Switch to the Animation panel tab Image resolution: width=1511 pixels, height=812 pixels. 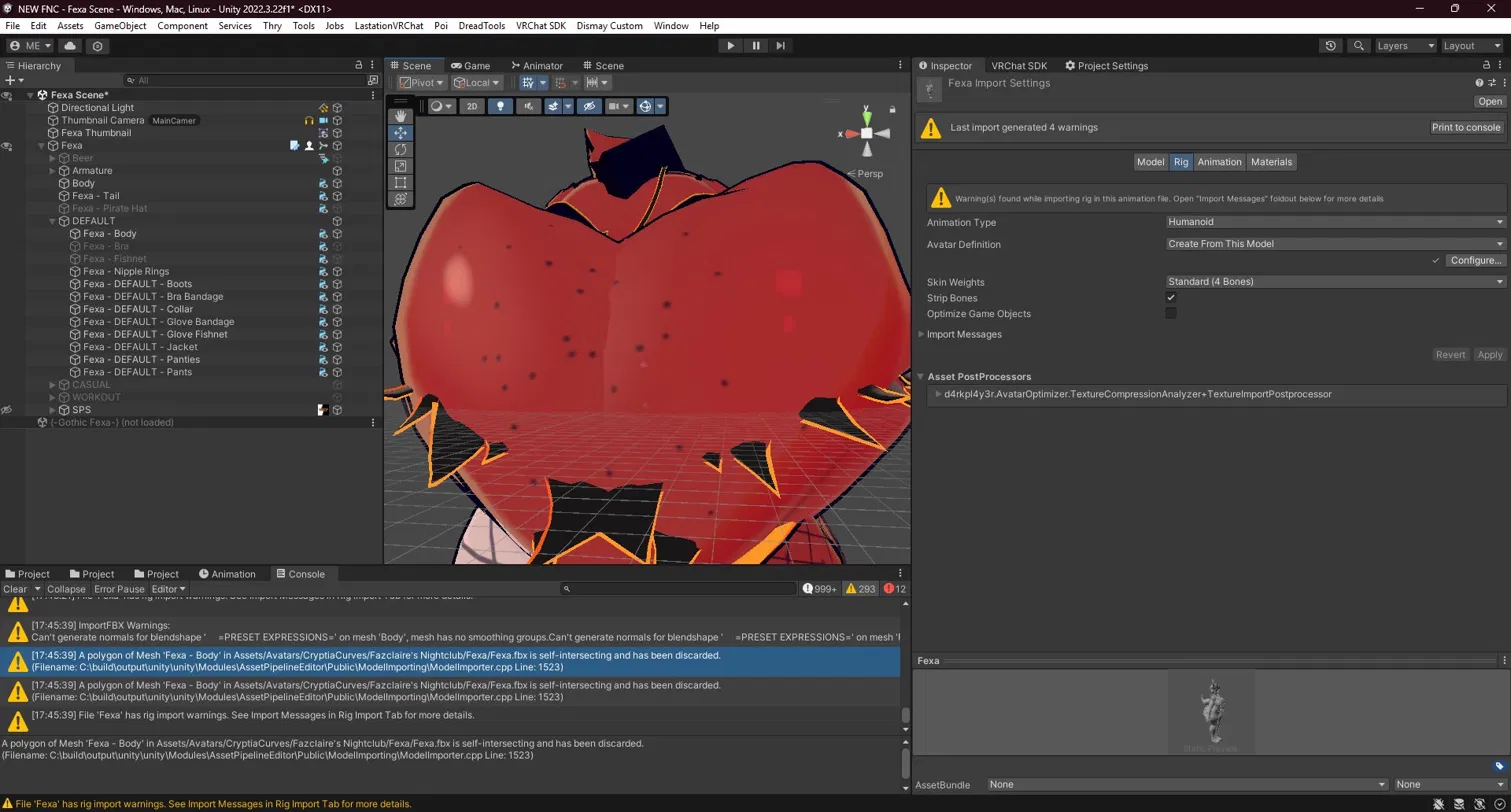point(227,574)
